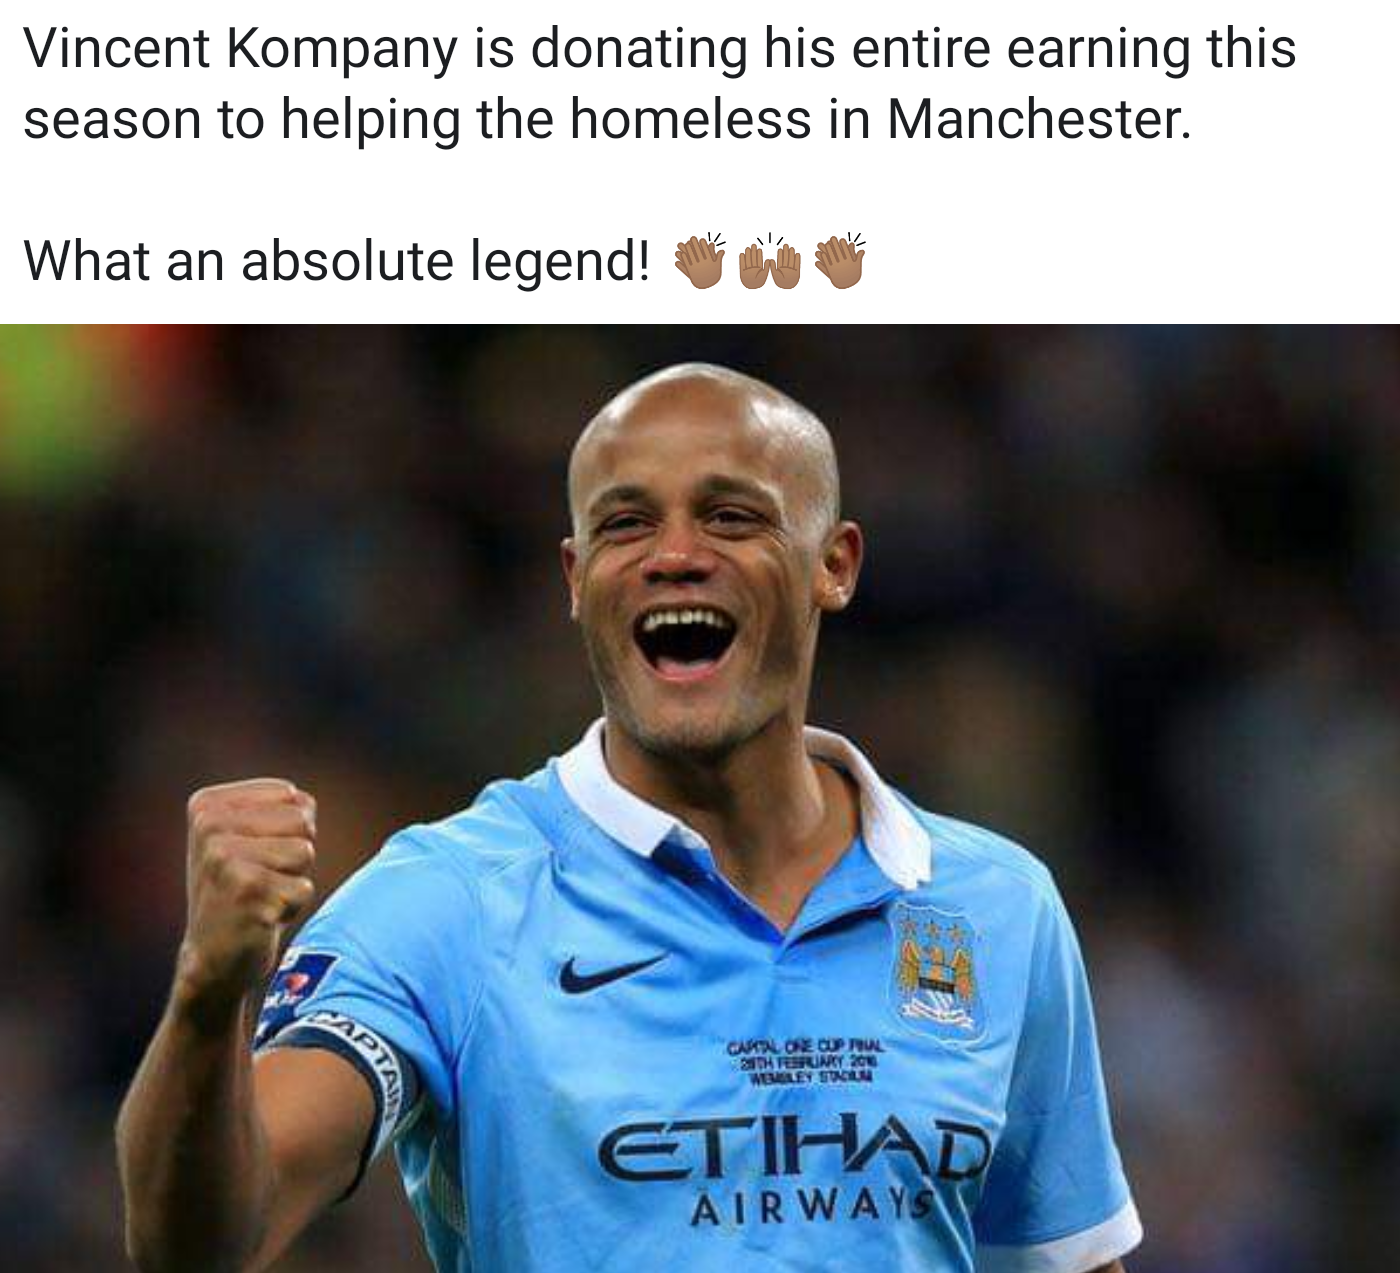Open the post photo of the footballer
Viewport: 1400px width, 1273px height.
point(700,798)
